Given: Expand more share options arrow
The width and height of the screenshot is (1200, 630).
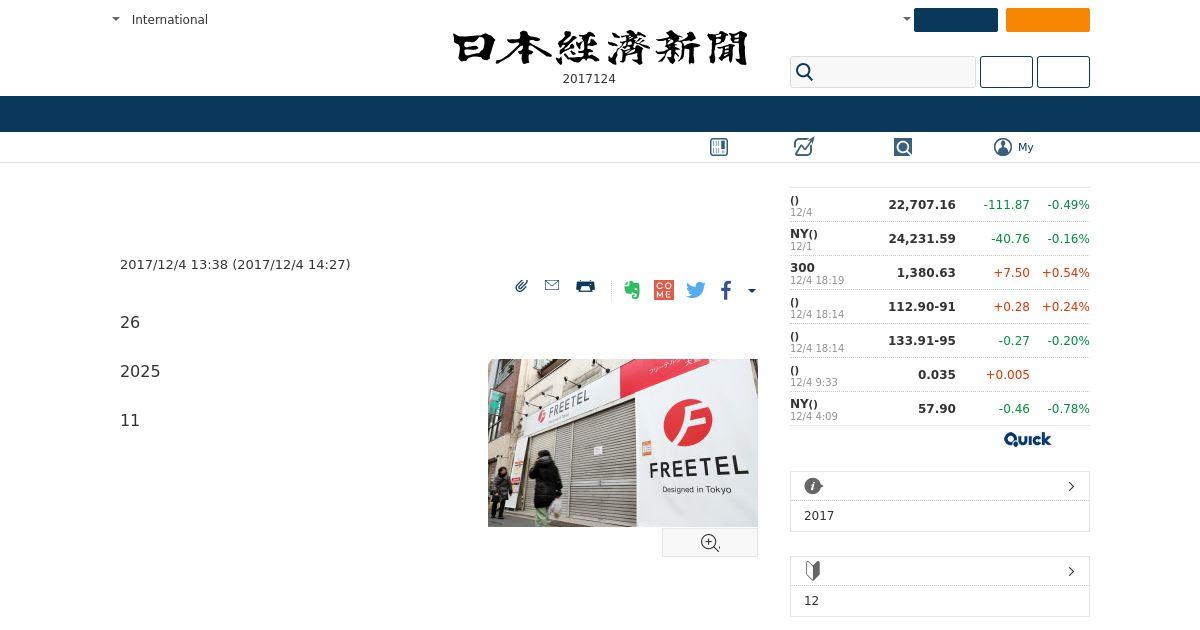Looking at the screenshot, I should 752,291.
